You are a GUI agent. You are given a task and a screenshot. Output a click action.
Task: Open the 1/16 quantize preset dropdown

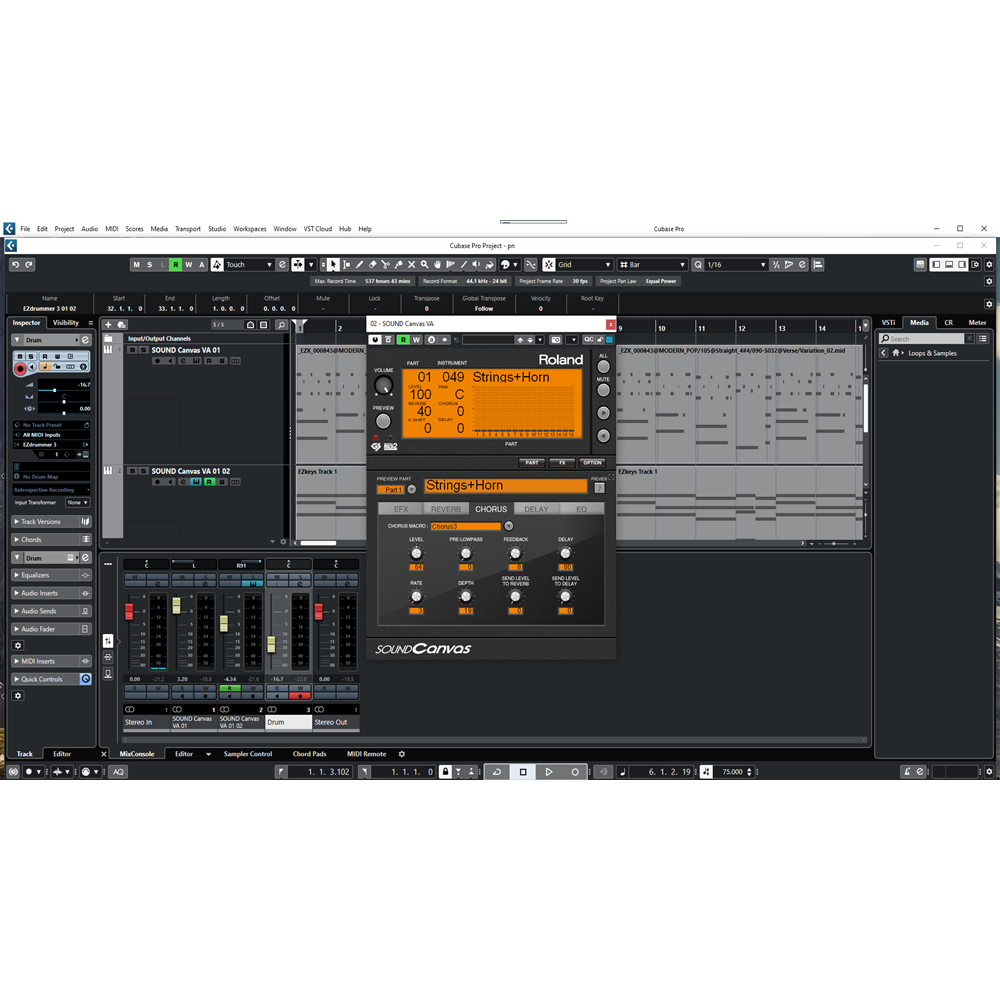point(737,265)
